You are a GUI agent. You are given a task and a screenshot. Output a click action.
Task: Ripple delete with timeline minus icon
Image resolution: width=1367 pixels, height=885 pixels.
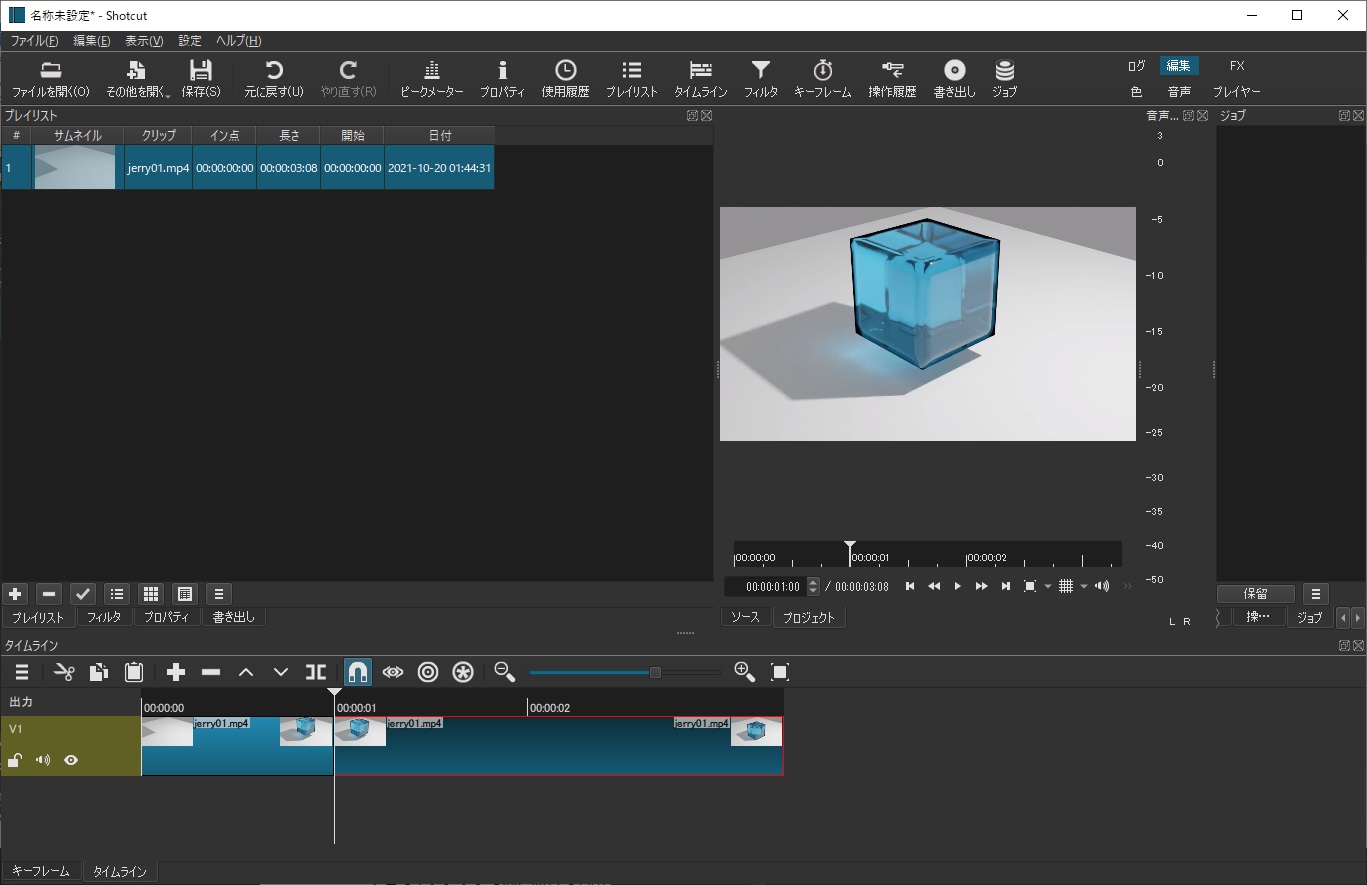(x=211, y=672)
